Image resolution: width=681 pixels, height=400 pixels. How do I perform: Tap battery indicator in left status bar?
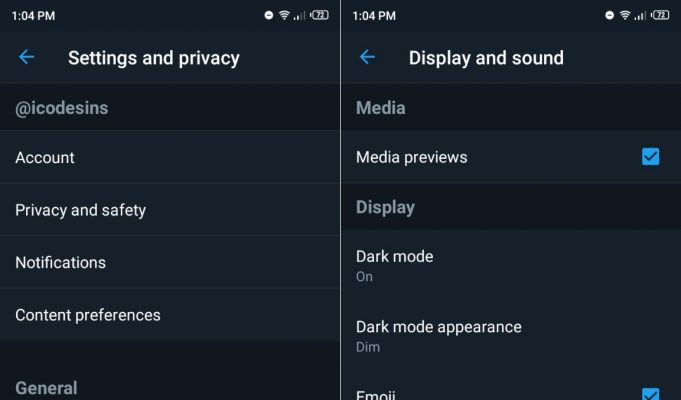319,15
